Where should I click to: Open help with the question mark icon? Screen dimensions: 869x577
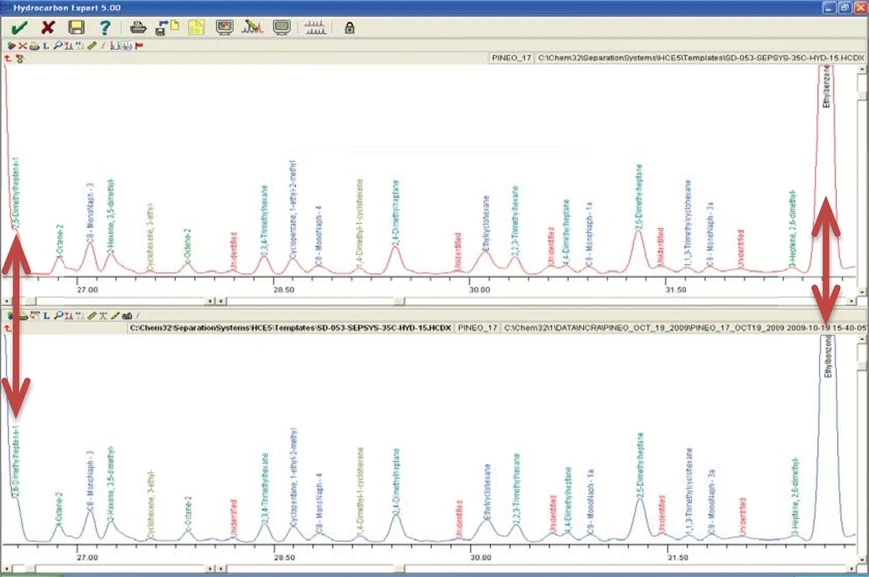coord(104,28)
